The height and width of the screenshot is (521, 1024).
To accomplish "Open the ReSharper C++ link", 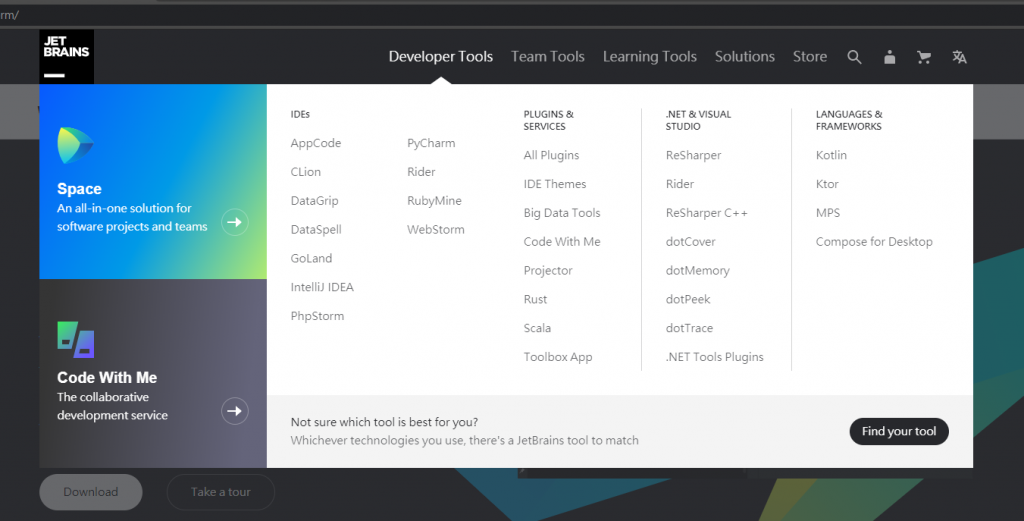I will coord(707,212).
